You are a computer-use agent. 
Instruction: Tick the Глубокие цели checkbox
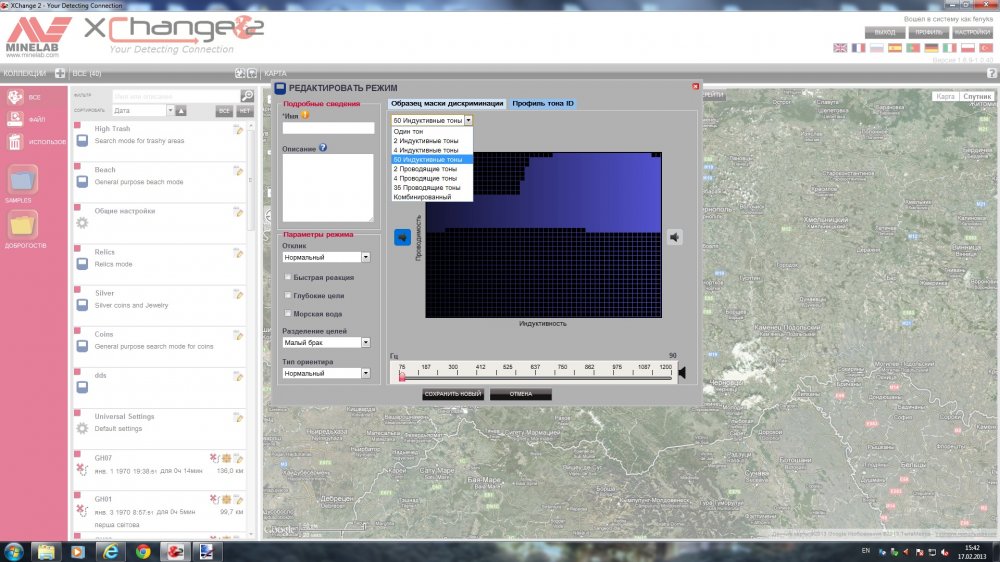(x=289, y=296)
